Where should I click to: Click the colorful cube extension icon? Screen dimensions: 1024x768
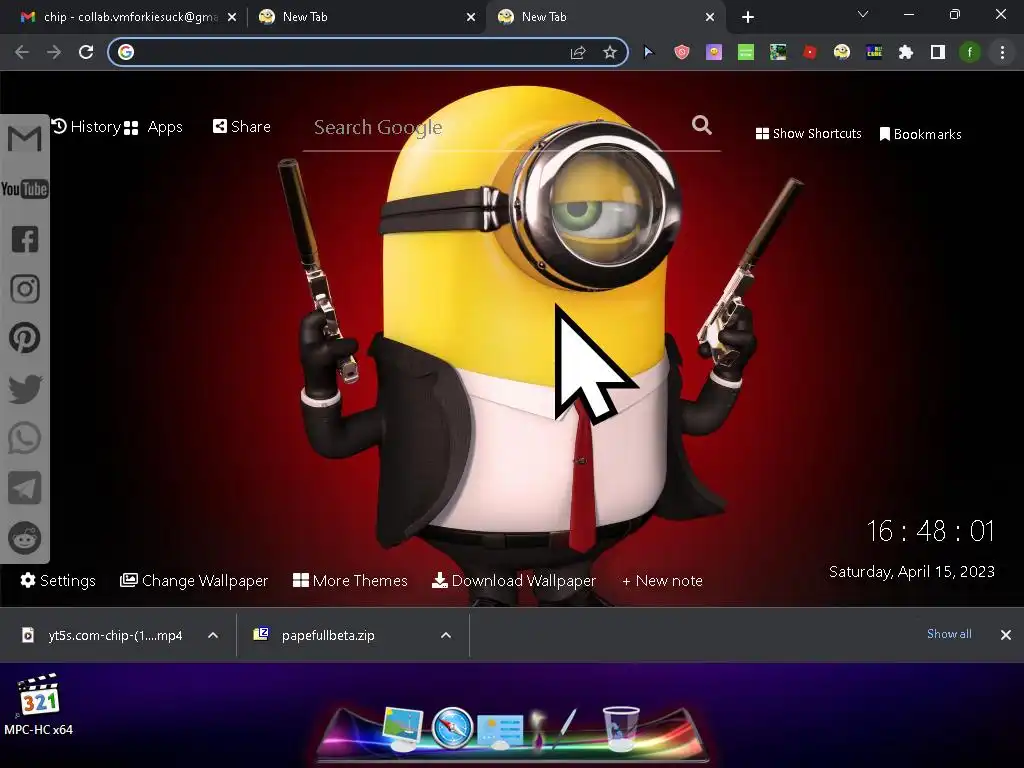(874, 52)
